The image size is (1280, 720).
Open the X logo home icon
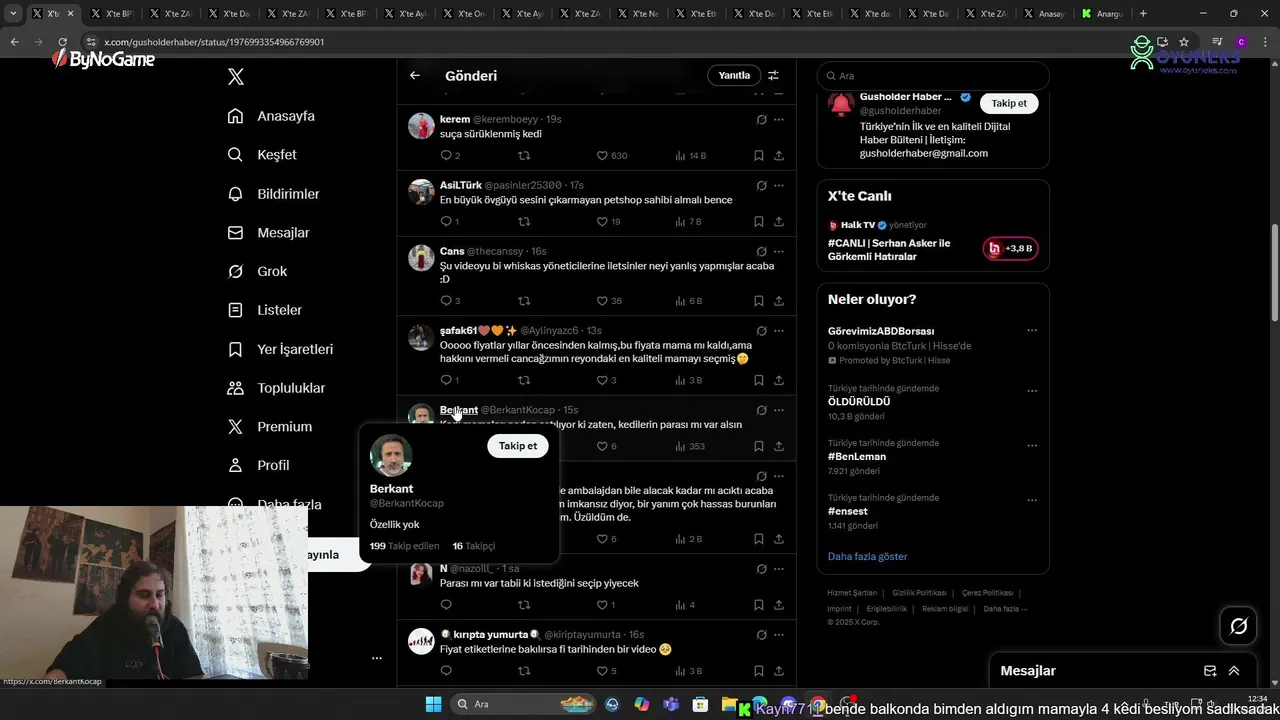[236, 76]
